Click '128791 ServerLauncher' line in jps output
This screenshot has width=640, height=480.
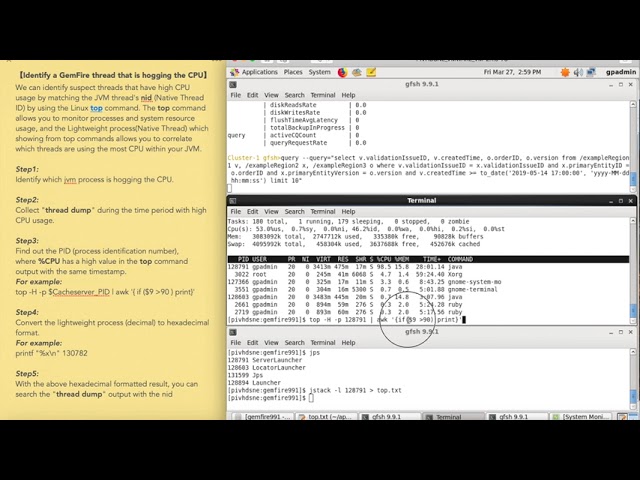pos(265,360)
